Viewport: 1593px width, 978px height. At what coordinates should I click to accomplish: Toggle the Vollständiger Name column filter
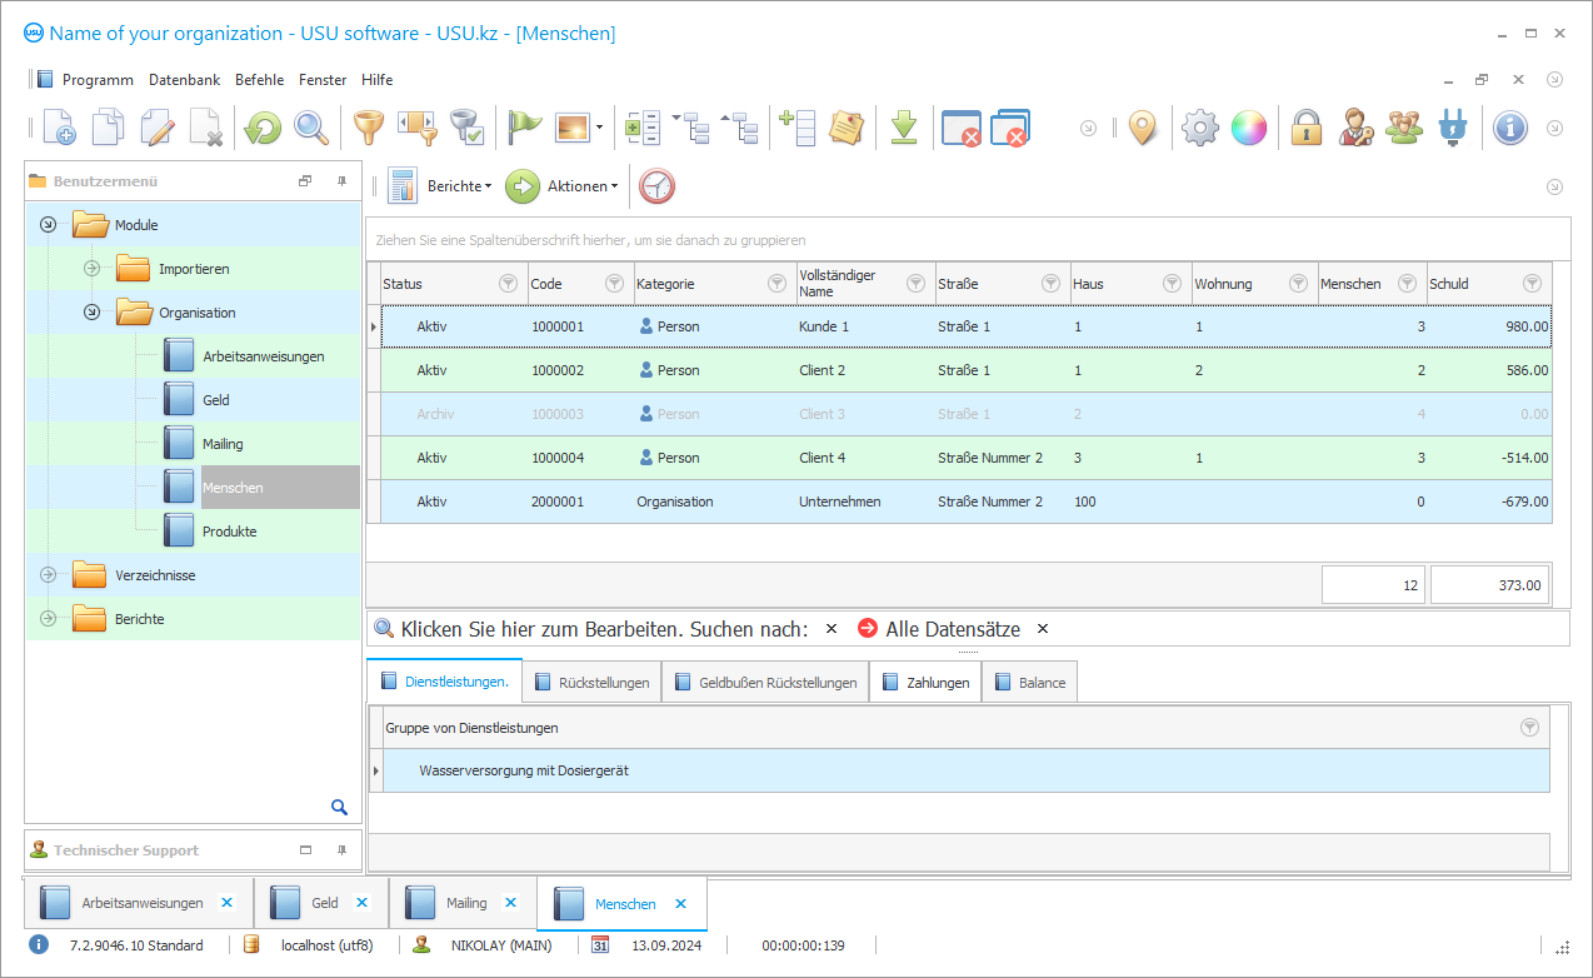click(x=915, y=284)
